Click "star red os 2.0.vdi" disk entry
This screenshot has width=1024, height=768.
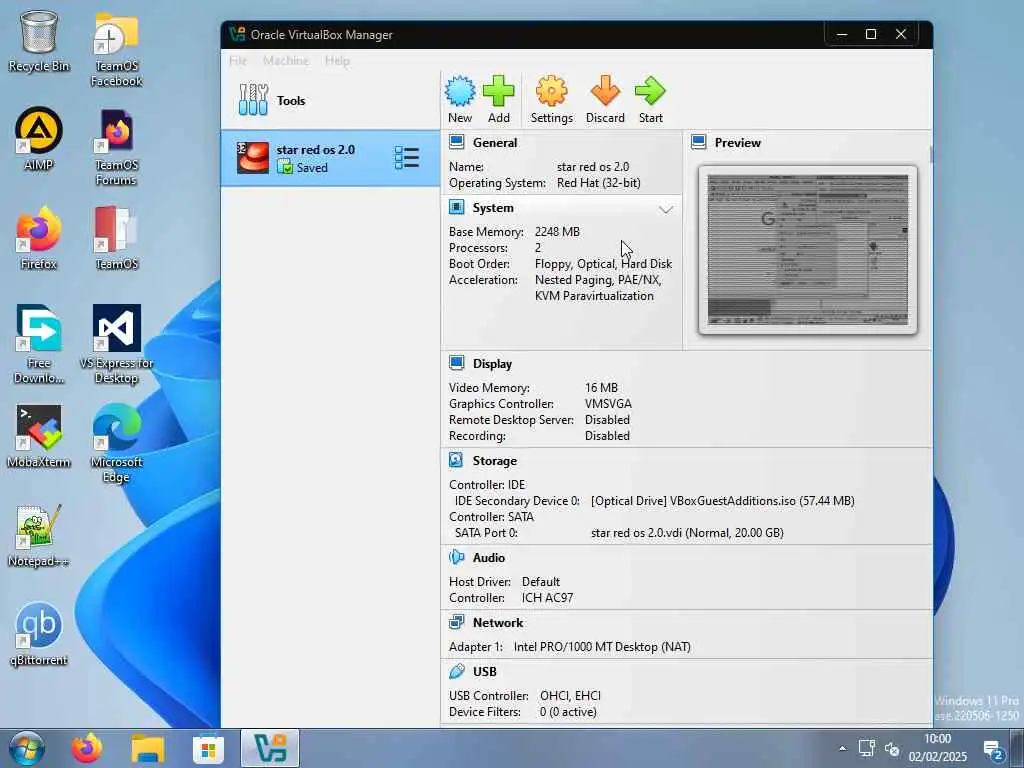pos(687,533)
